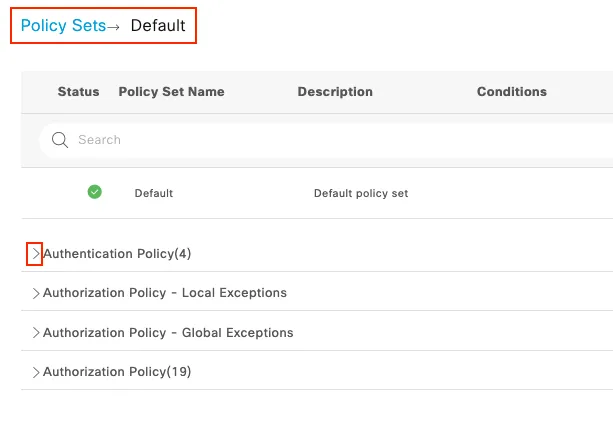This screenshot has width=613, height=422.
Task: Click the green enabled status icon
Action: 95,192
